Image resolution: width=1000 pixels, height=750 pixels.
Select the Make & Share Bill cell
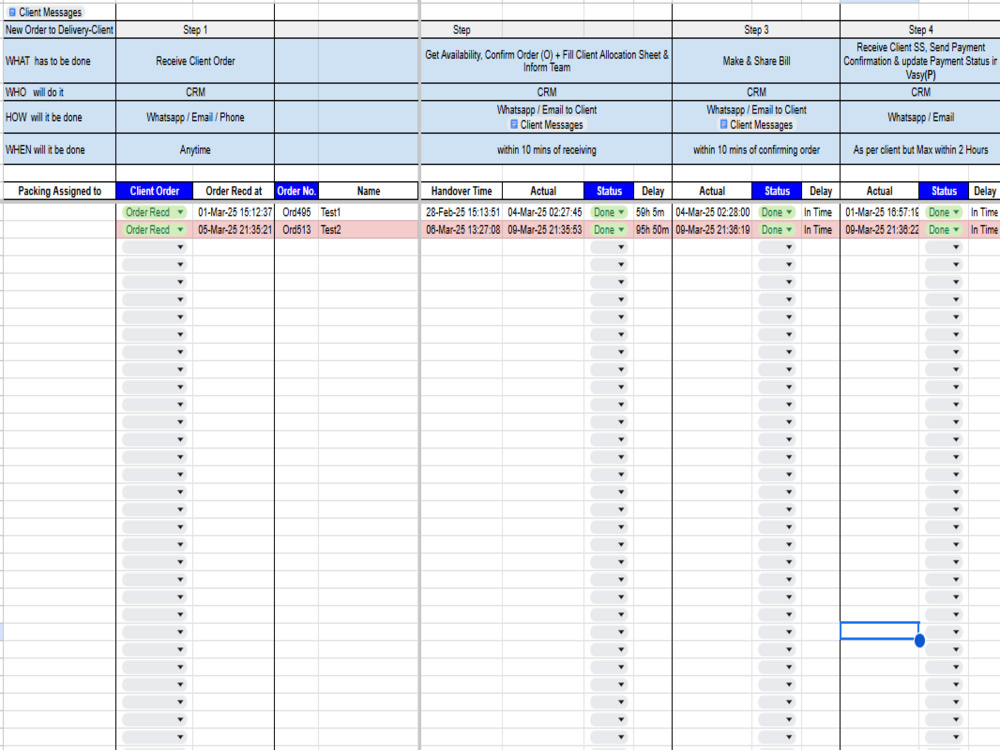point(756,61)
